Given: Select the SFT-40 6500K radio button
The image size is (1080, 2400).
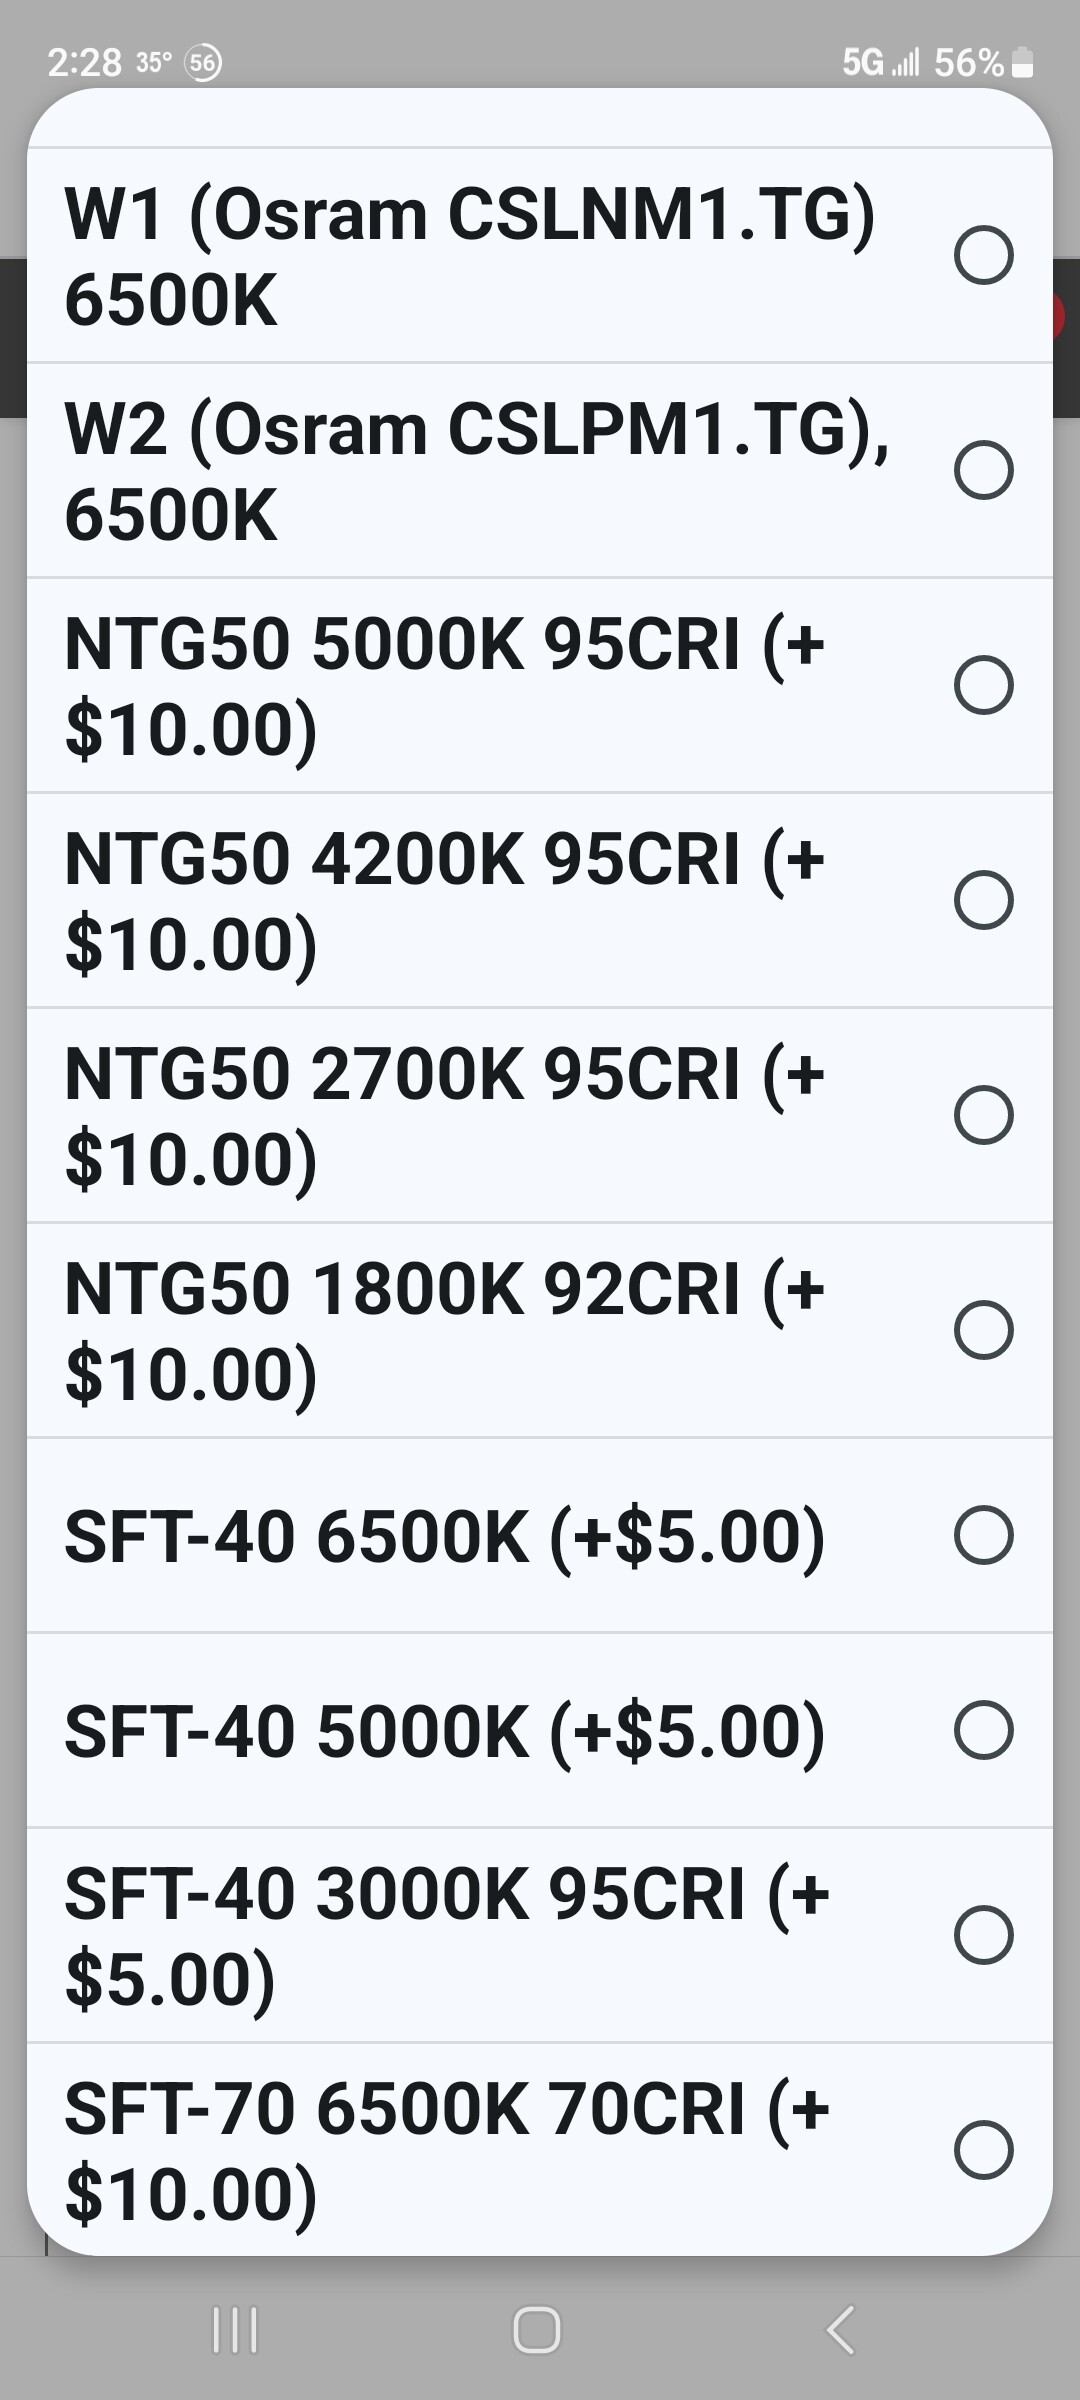Looking at the screenshot, I should pyautogui.click(x=984, y=1535).
